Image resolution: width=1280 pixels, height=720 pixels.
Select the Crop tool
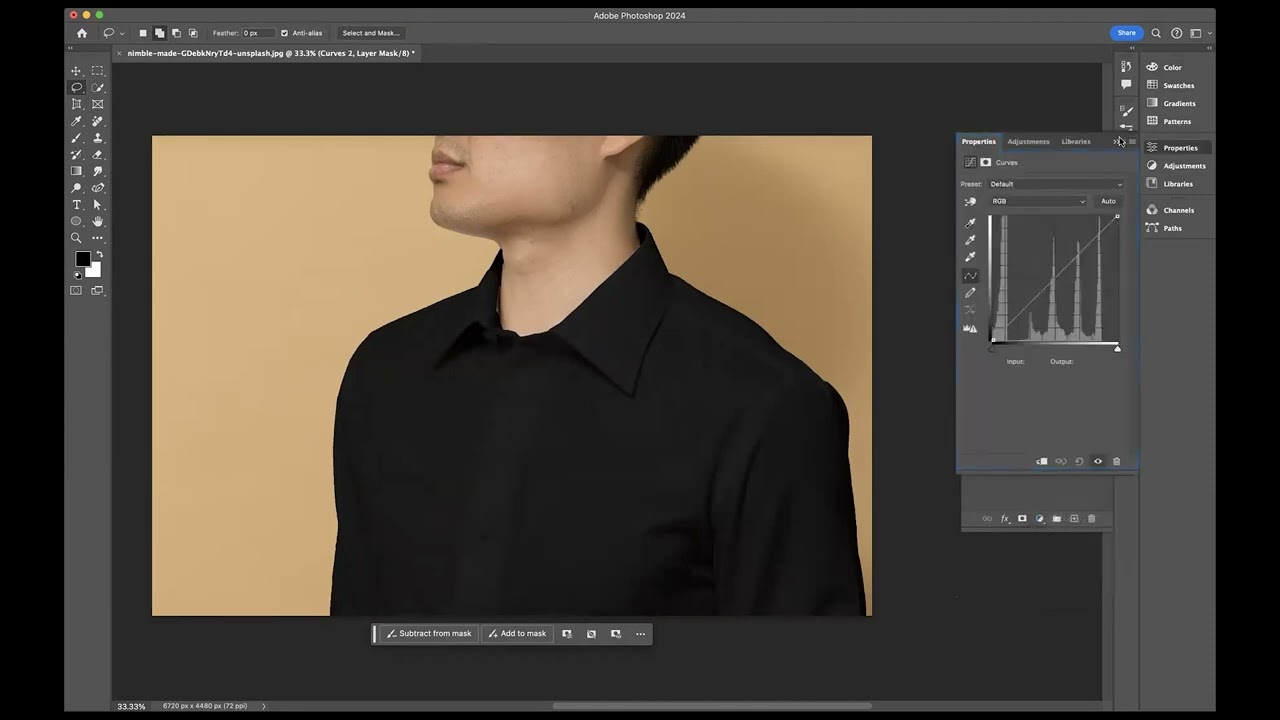coord(76,104)
